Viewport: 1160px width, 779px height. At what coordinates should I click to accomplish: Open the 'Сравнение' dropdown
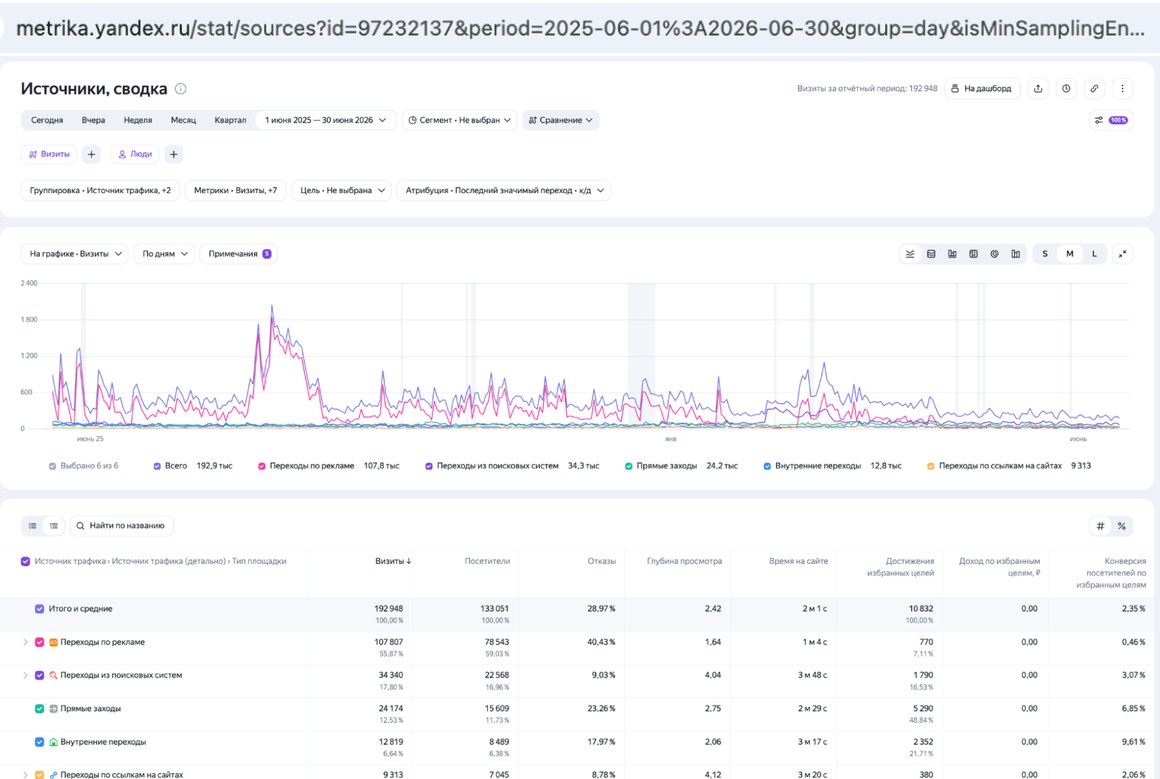[561, 120]
